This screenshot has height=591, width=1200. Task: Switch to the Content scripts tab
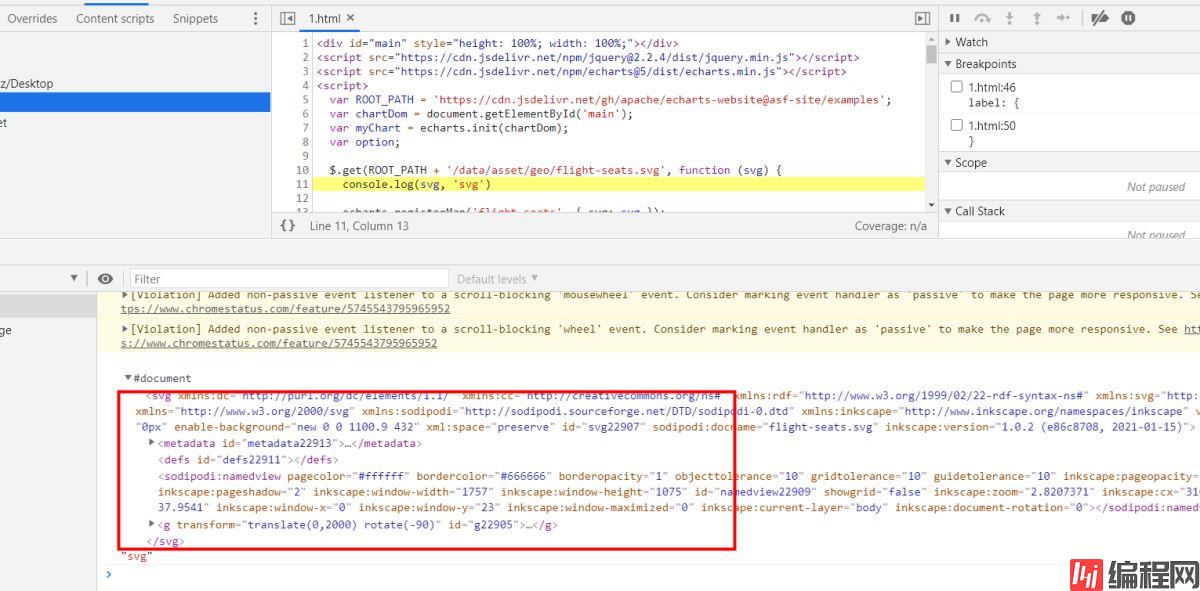115,18
